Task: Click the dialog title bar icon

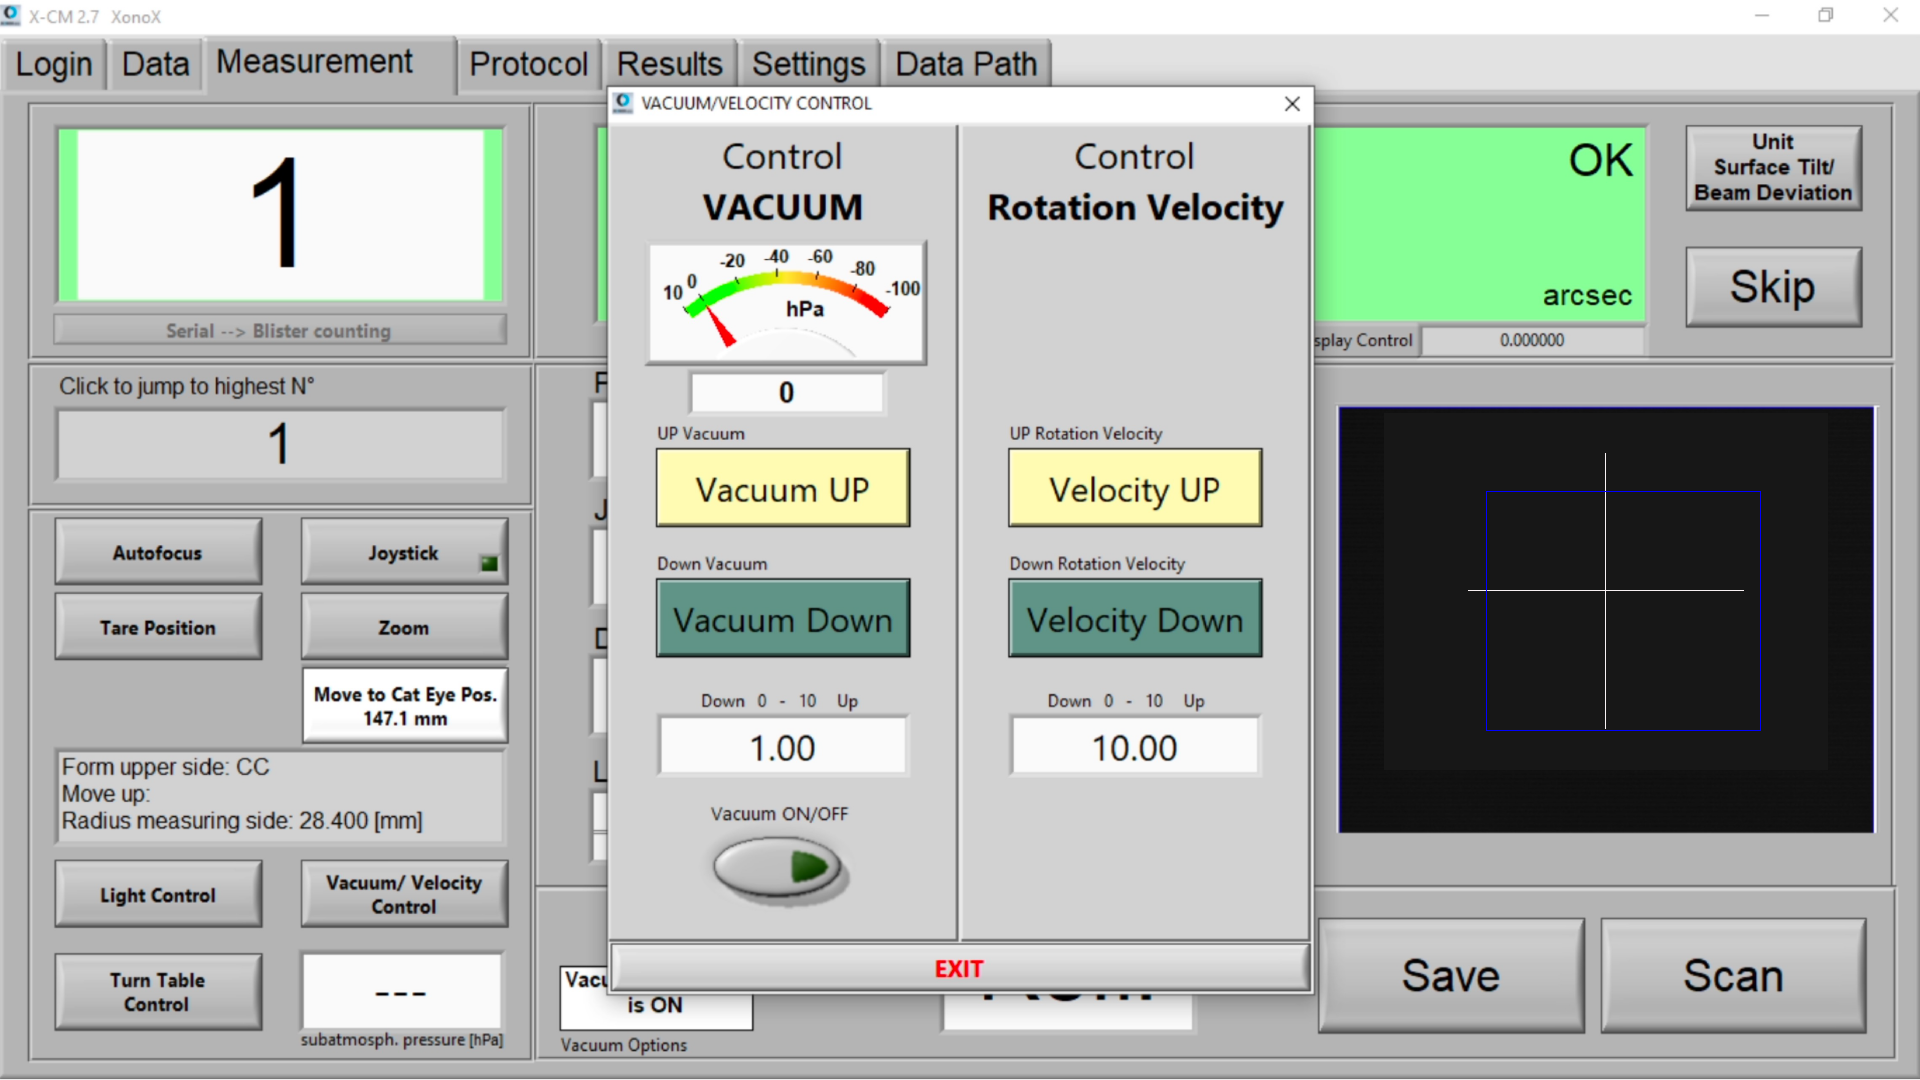Action: (x=624, y=103)
